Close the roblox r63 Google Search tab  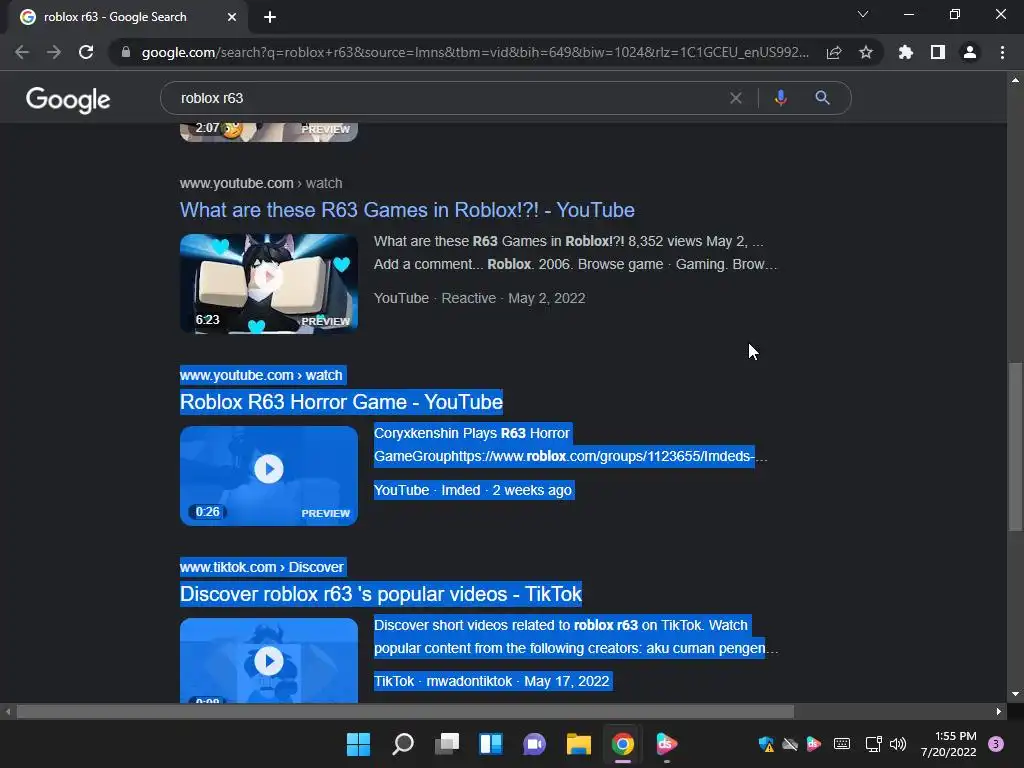[x=232, y=17]
